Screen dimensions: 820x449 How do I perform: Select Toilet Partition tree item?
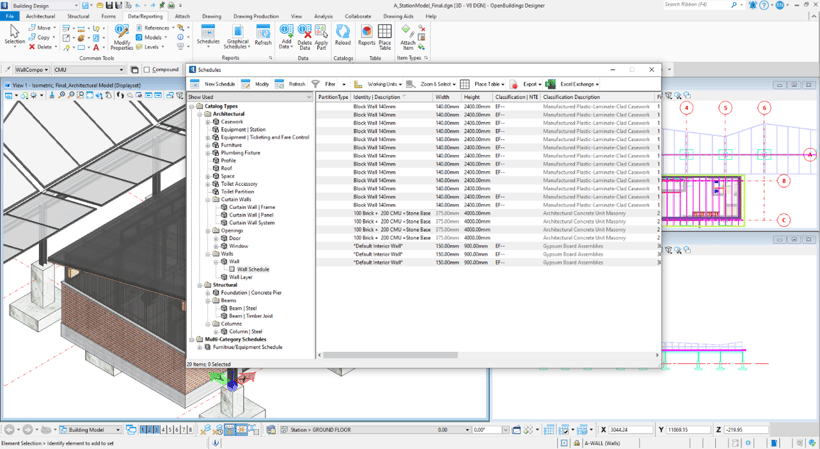[237, 191]
